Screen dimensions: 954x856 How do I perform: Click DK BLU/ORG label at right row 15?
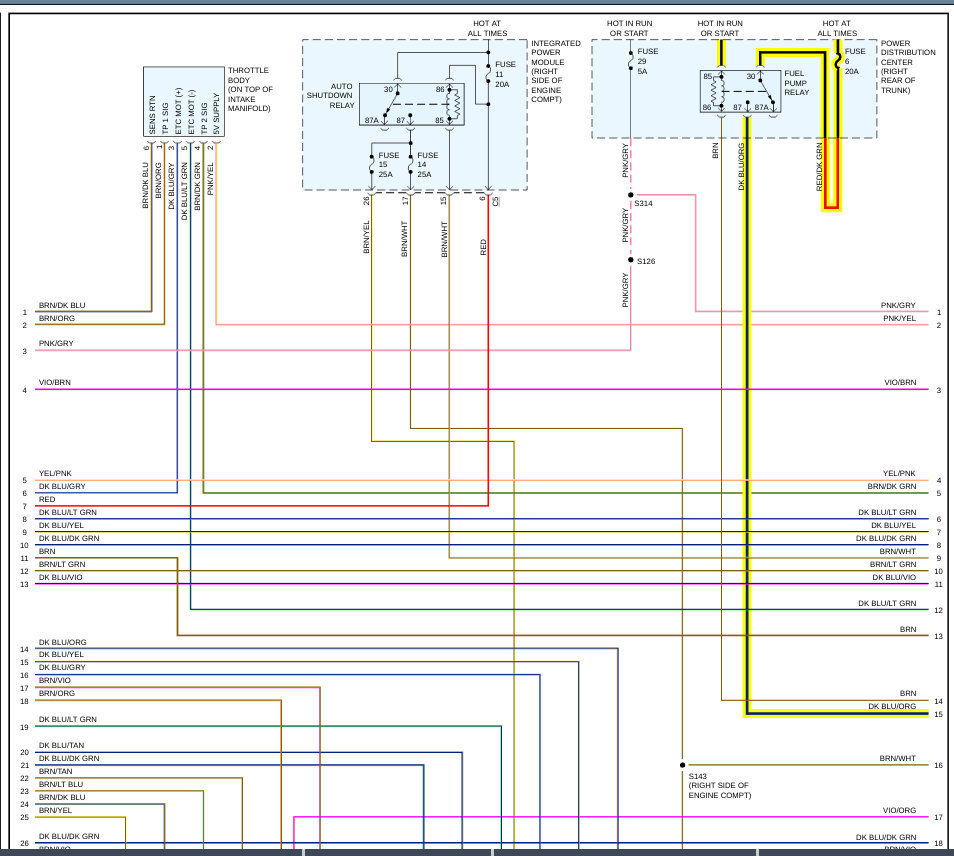click(x=892, y=706)
